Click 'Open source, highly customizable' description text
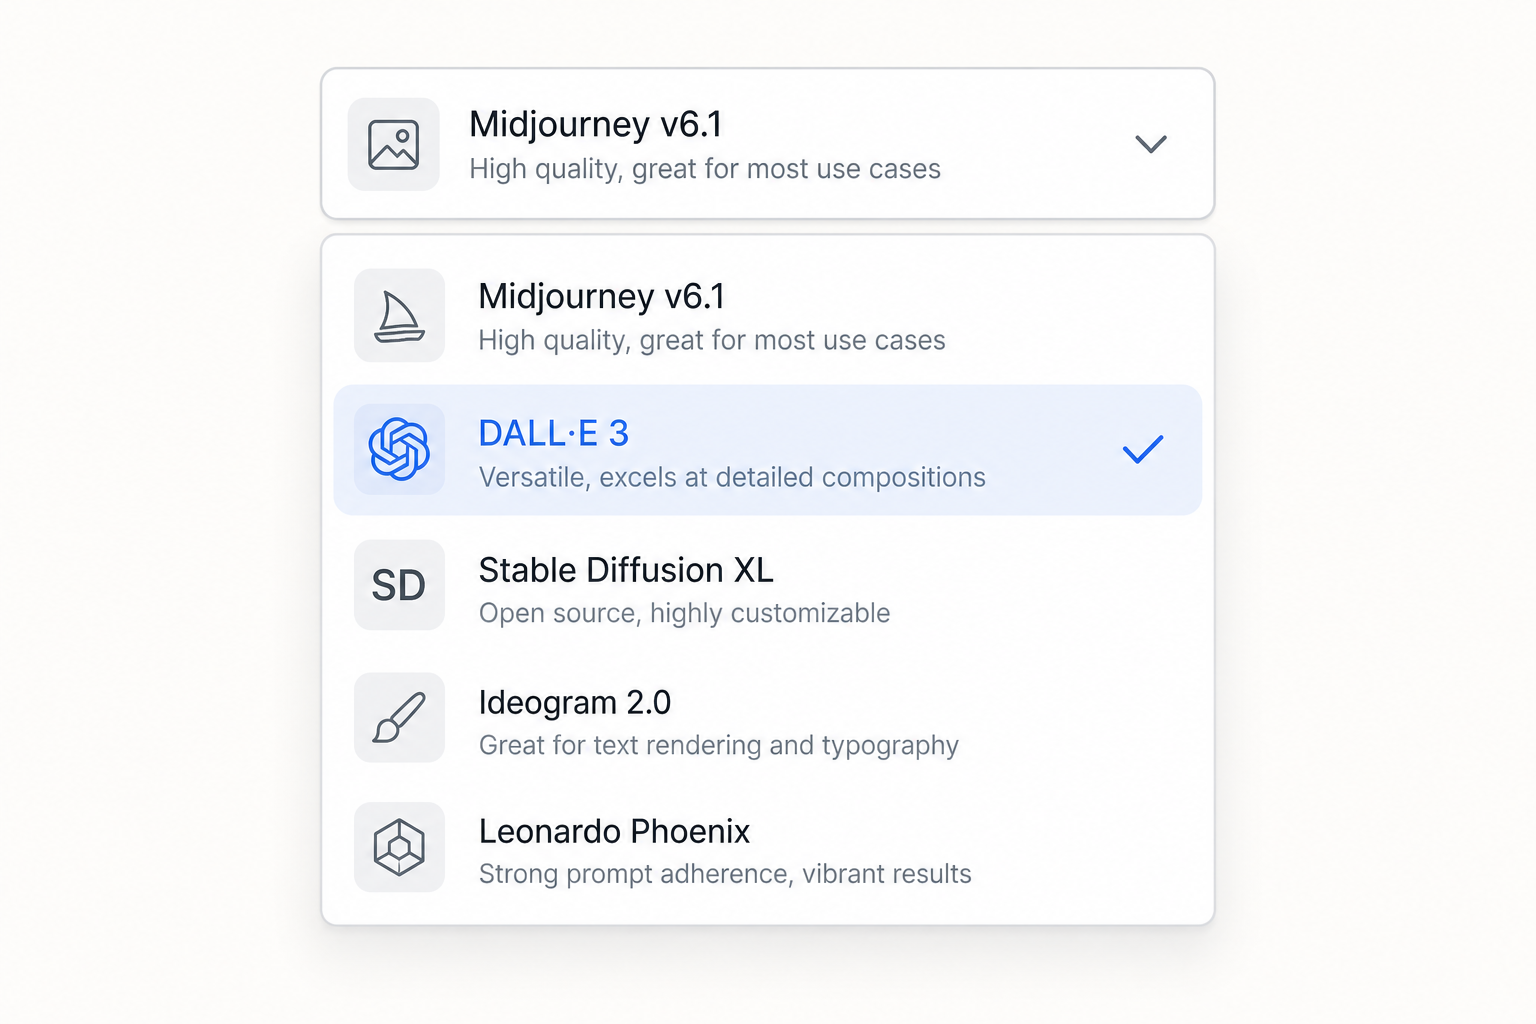The image size is (1536, 1024). click(684, 613)
